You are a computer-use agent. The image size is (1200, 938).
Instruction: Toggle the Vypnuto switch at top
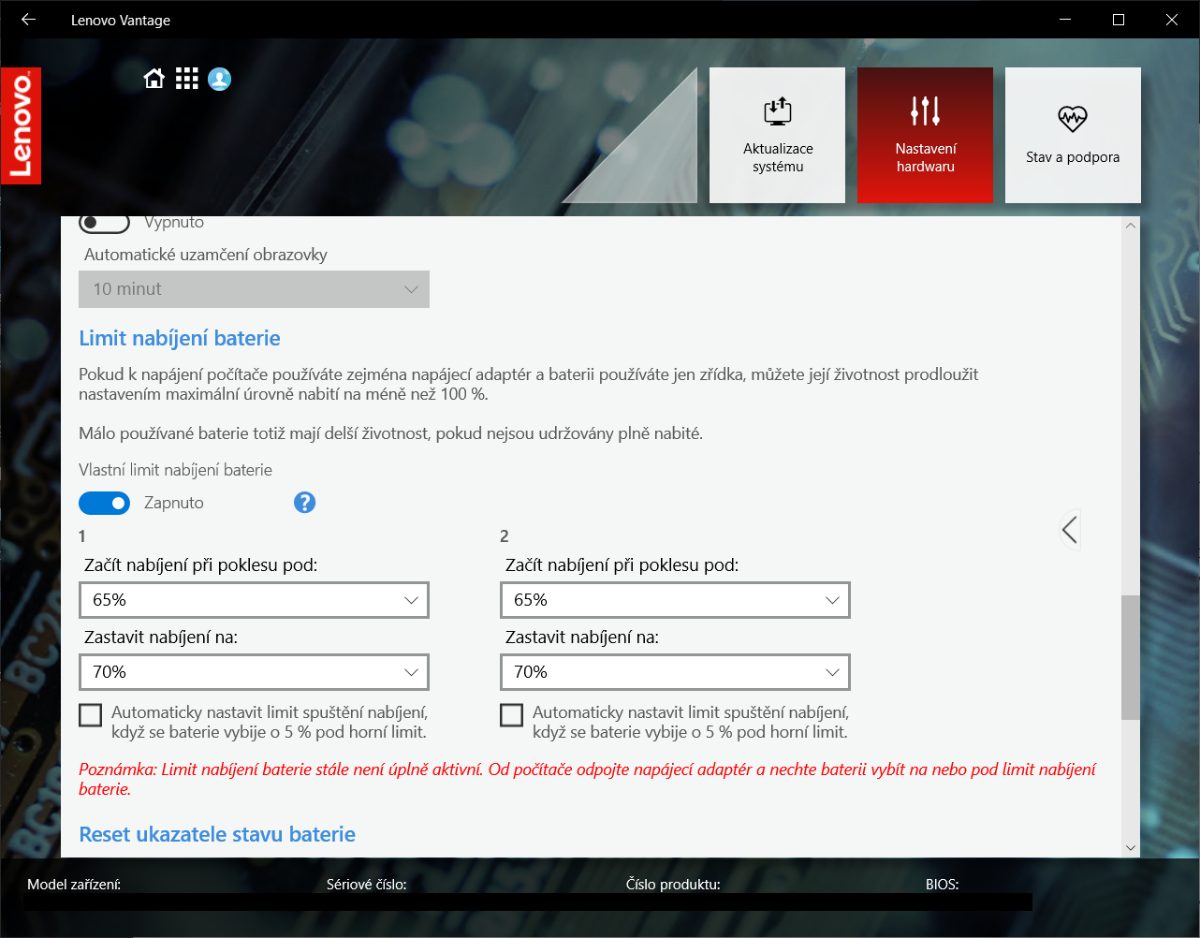point(105,223)
